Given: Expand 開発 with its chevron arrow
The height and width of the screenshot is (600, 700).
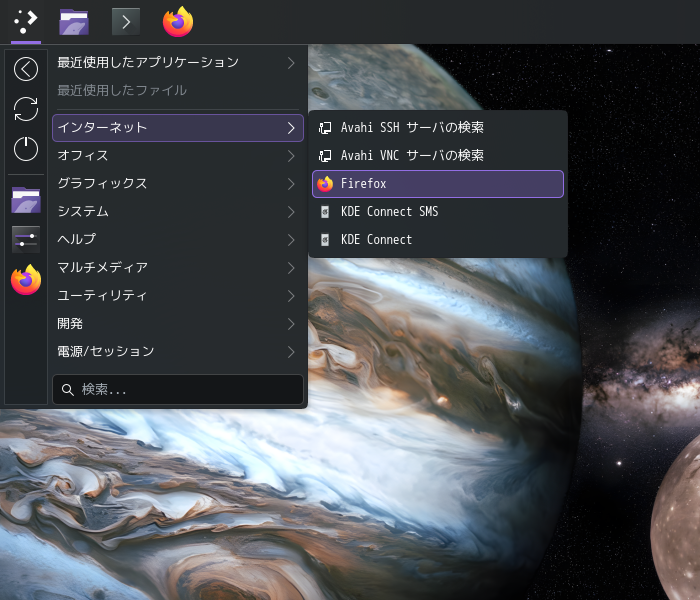Looking at the screenshot, I should coord(291,324).
